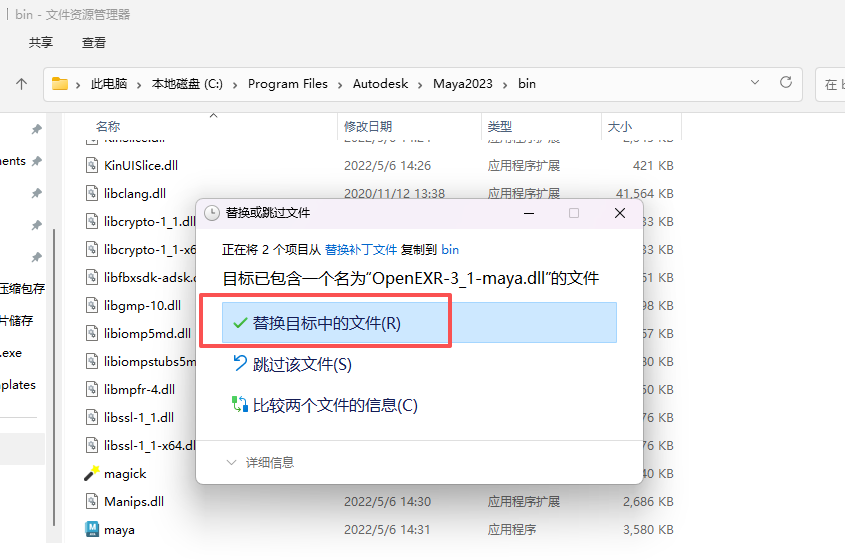
Task: Select libmpfr-4.dll file
Action: tap(139, 390)
